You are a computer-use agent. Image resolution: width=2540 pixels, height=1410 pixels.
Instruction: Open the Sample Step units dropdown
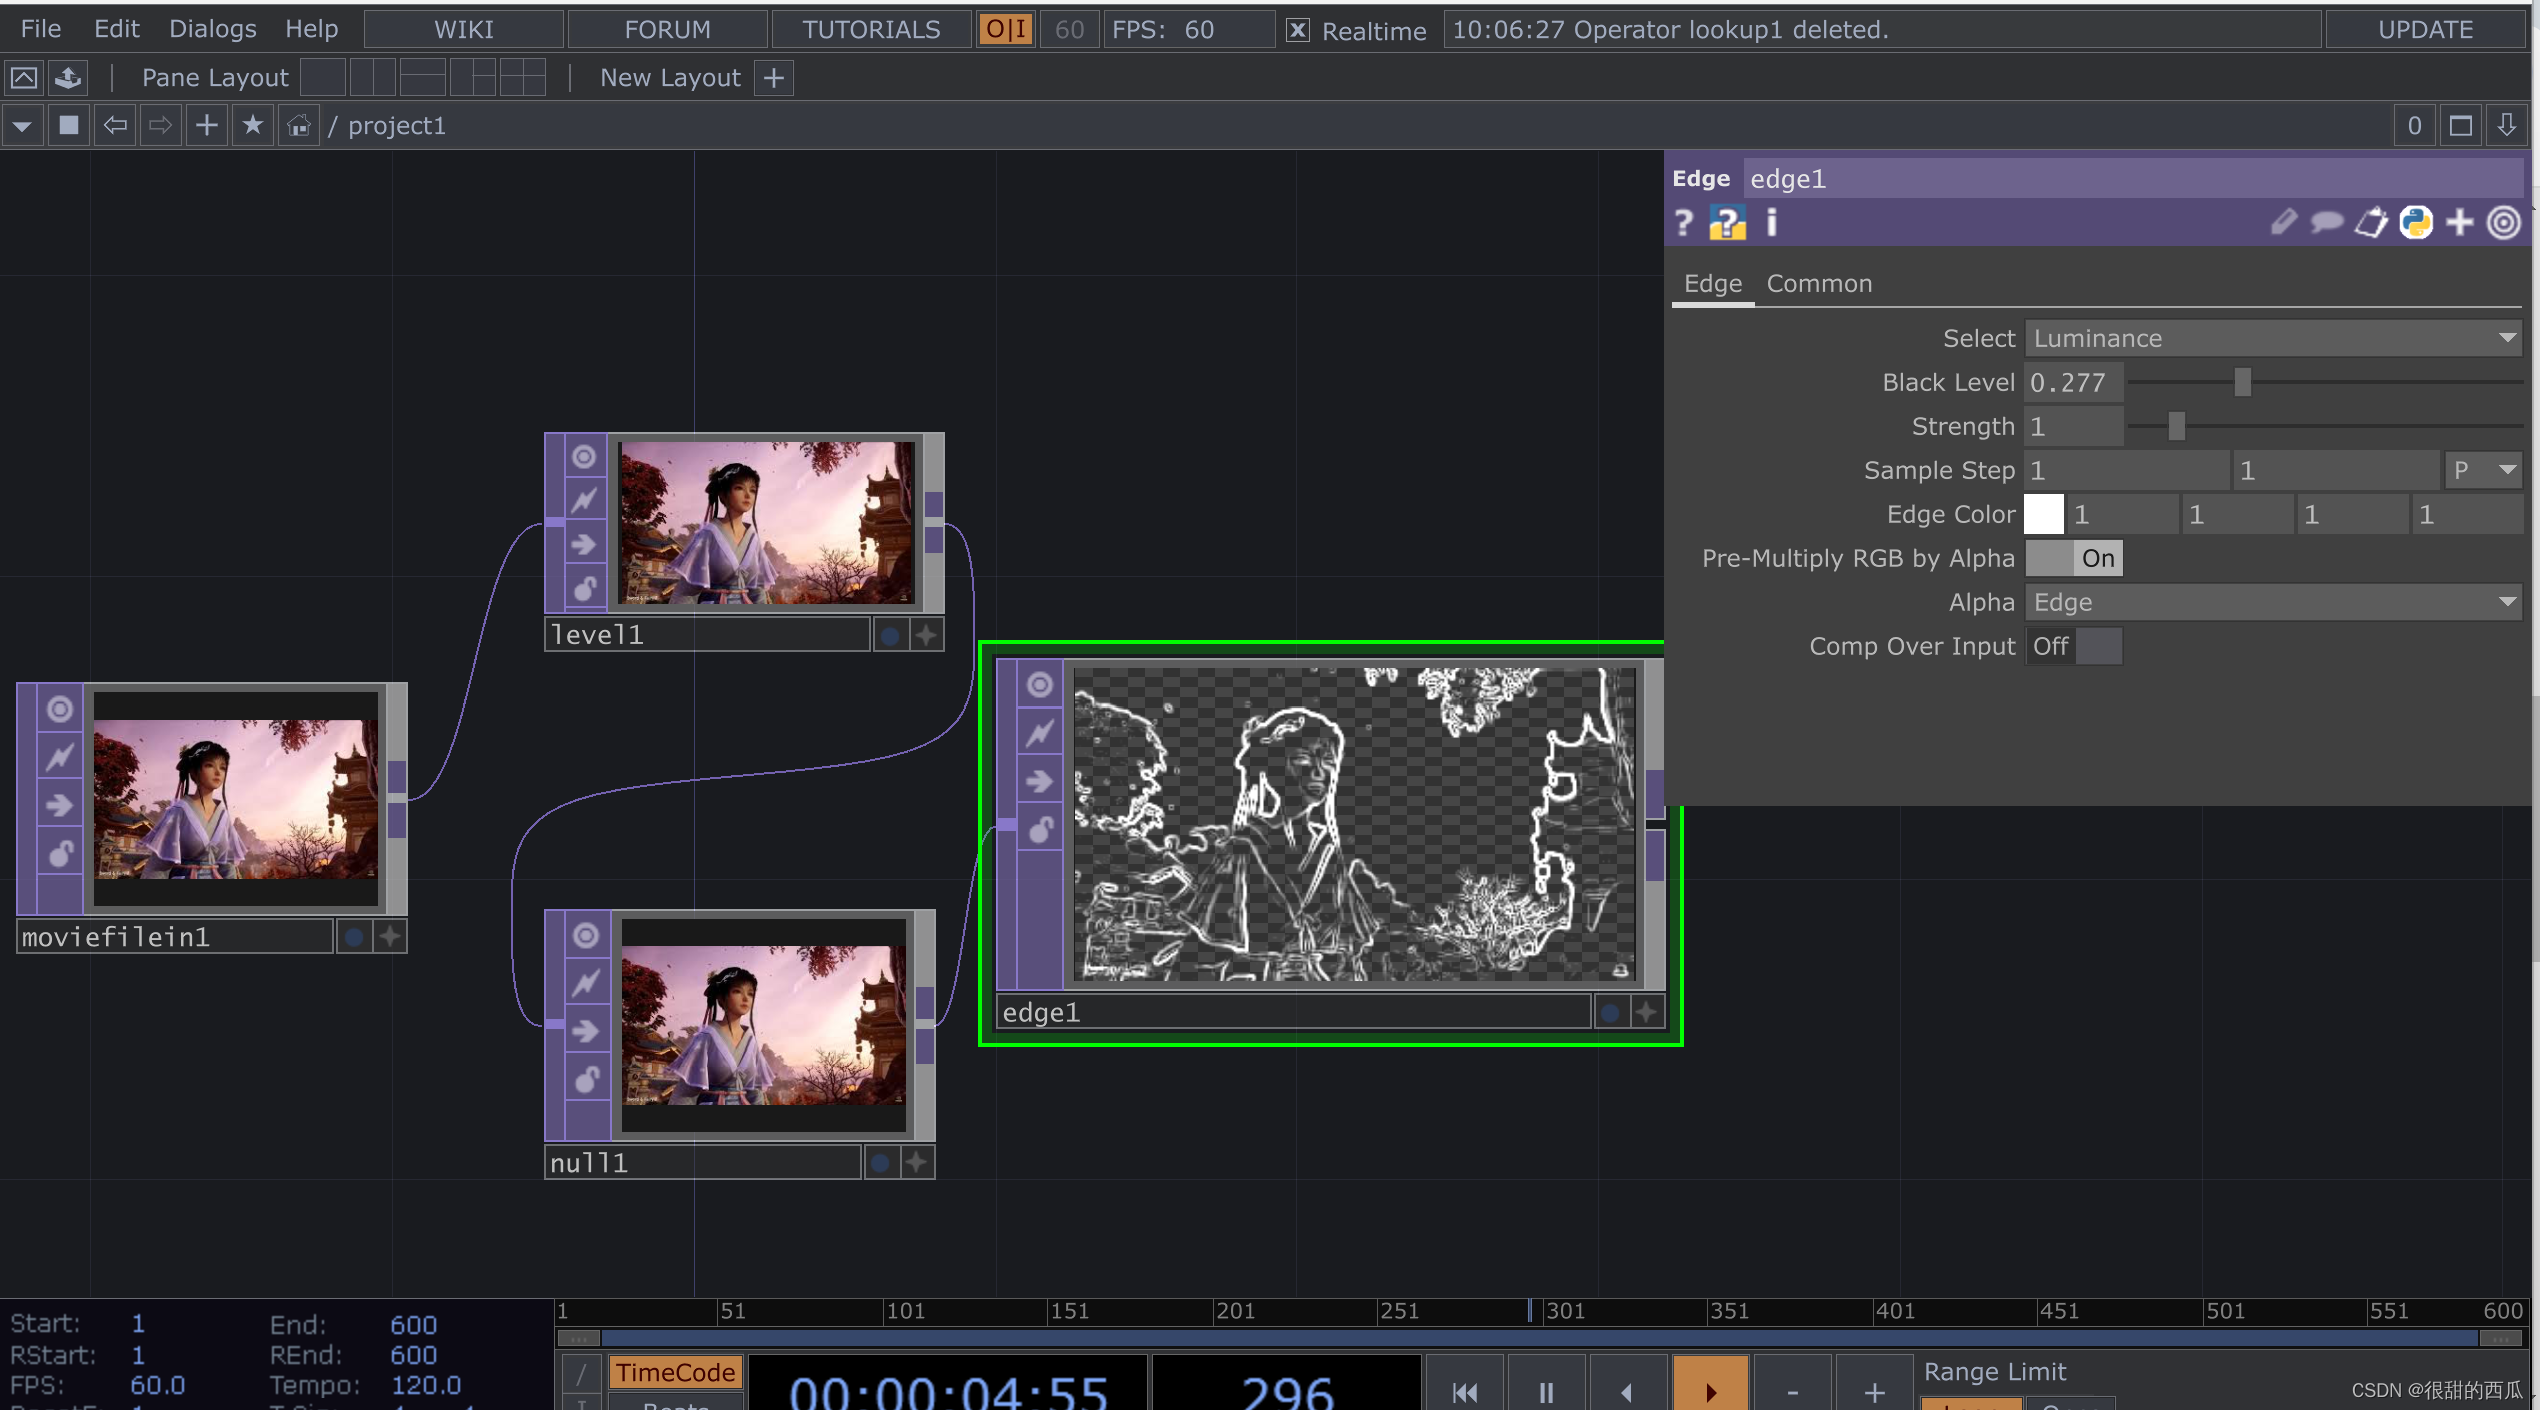(2483, 470)
